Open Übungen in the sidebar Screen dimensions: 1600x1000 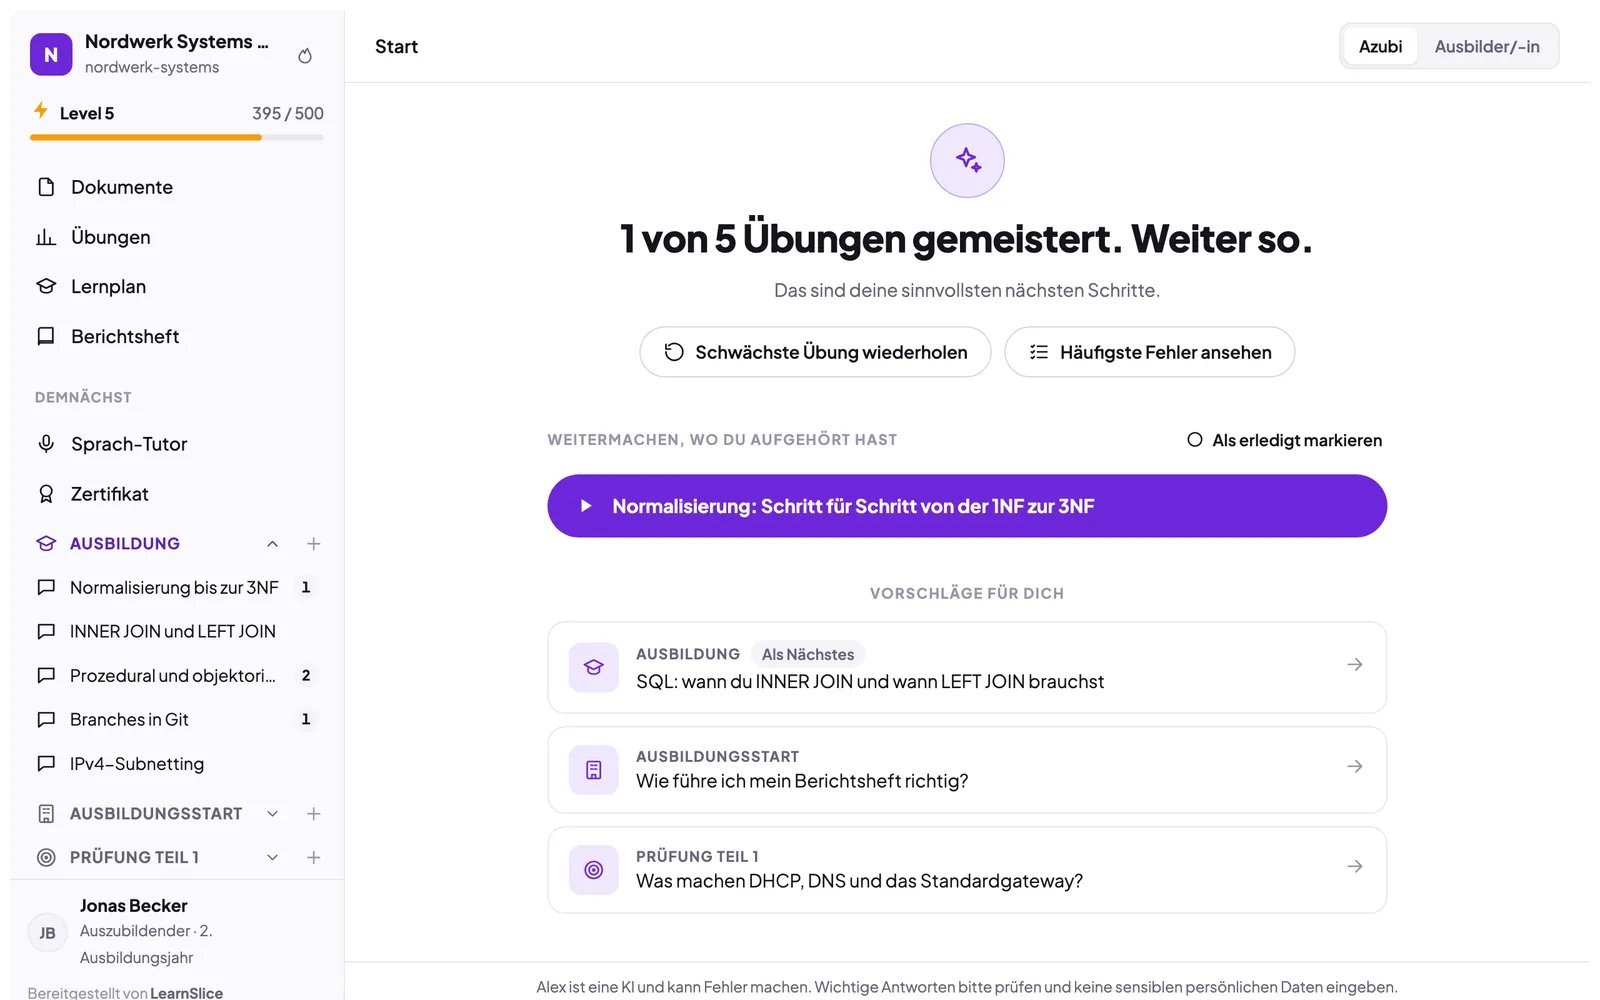pyautogui.click(x=177, y=237)
